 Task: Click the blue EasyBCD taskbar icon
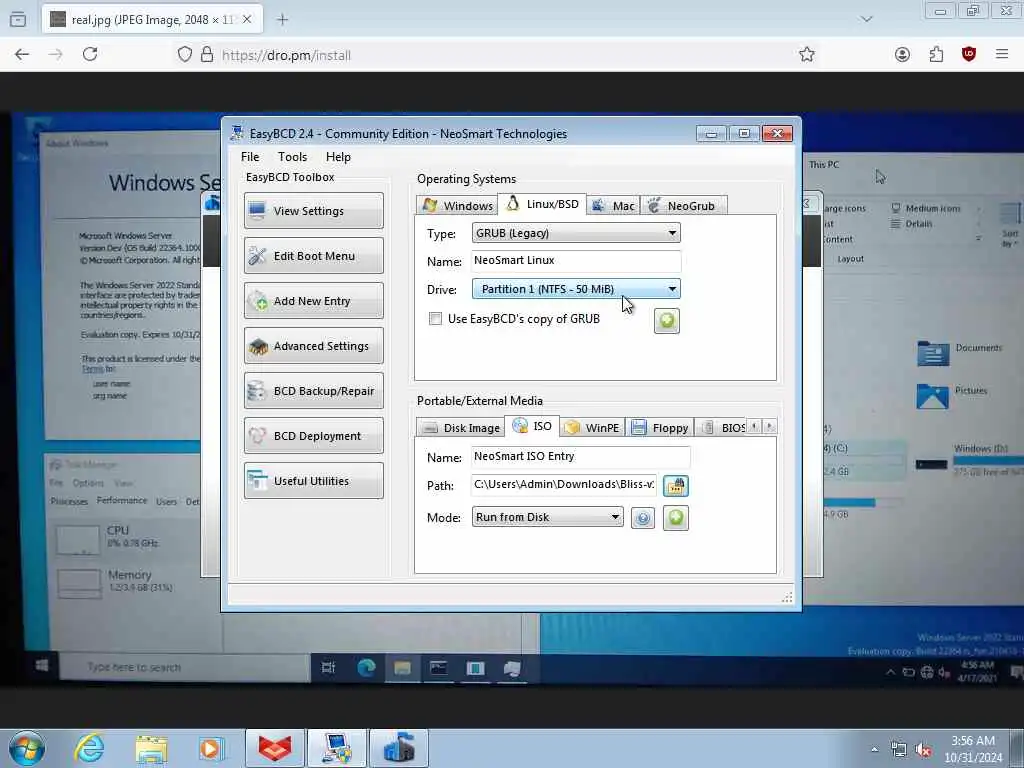point(399,748)
